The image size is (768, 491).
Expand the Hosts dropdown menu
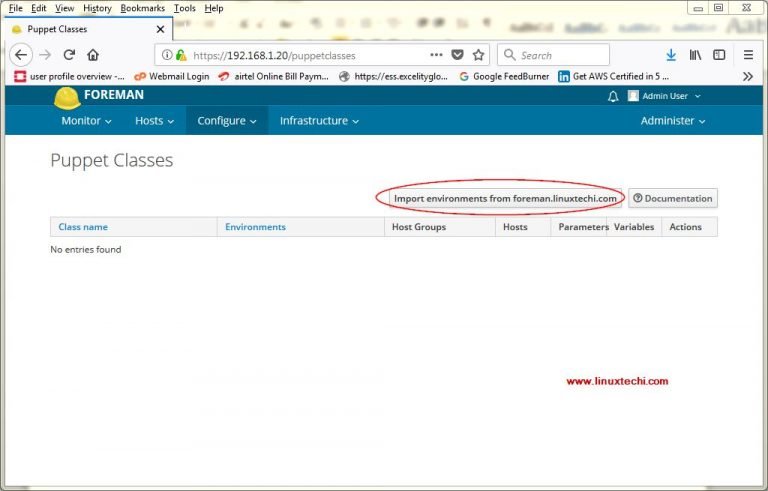tap(154, 121)
